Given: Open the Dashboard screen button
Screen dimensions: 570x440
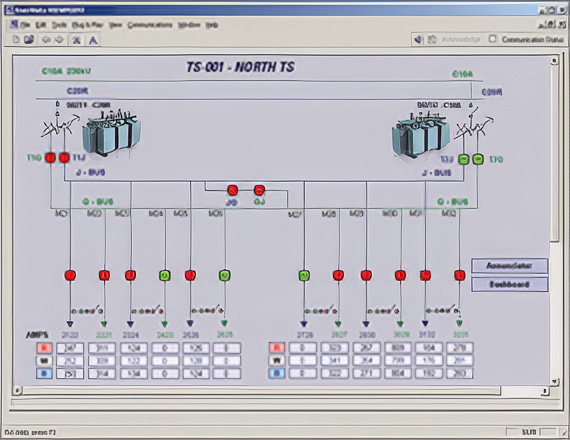Looking at the screenshot, I should pos(510,284).
